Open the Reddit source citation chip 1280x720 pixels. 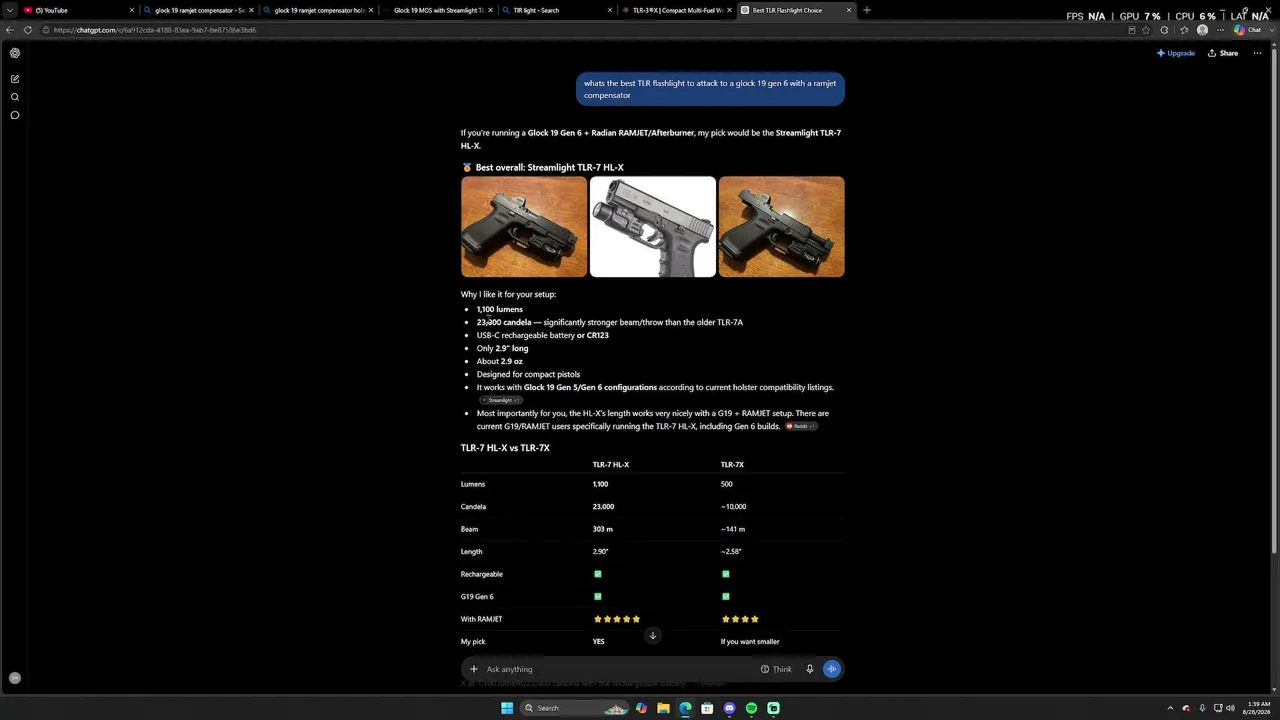pos(801,426)
